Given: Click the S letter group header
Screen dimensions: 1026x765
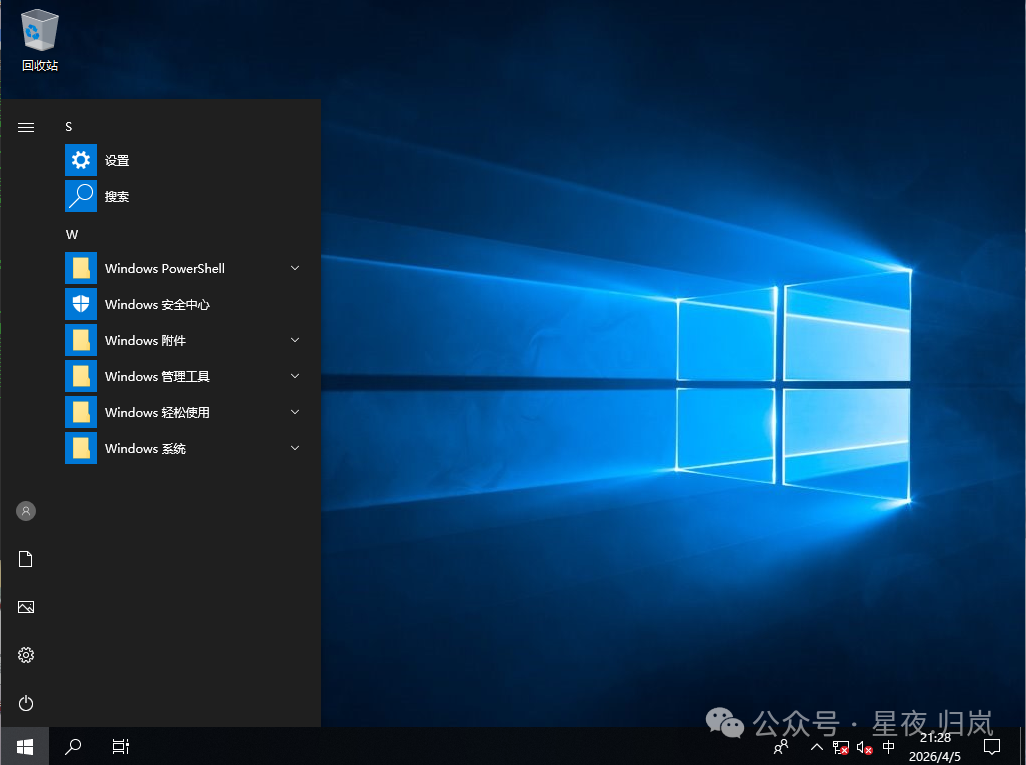Looking at the screenshot, I should [x=69, y=127].
